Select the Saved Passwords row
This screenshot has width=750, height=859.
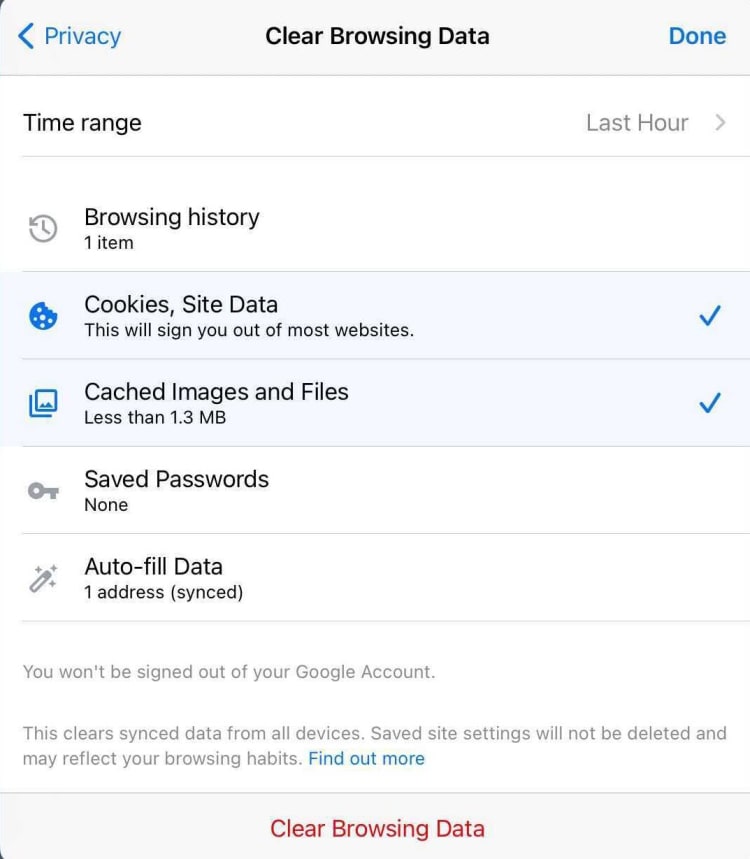coord(375,490)
